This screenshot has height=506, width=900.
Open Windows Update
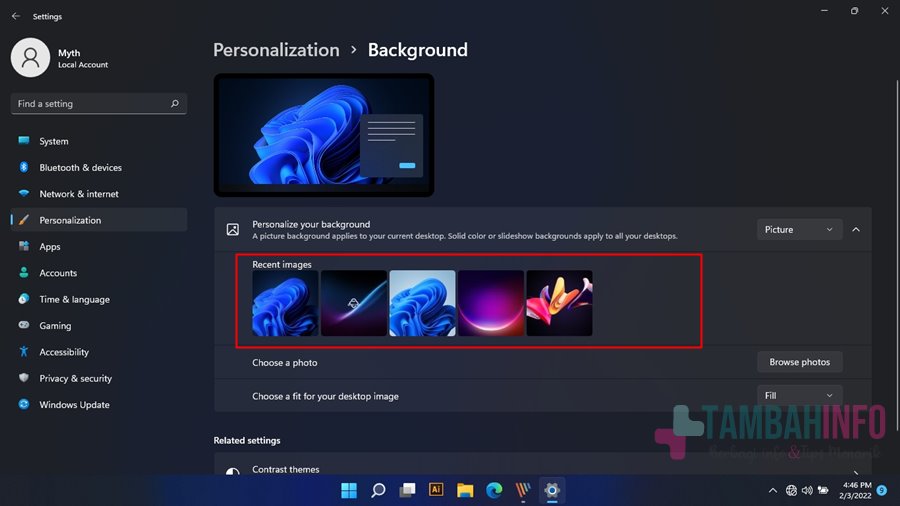pyautogui.click(x=99, y=405)
